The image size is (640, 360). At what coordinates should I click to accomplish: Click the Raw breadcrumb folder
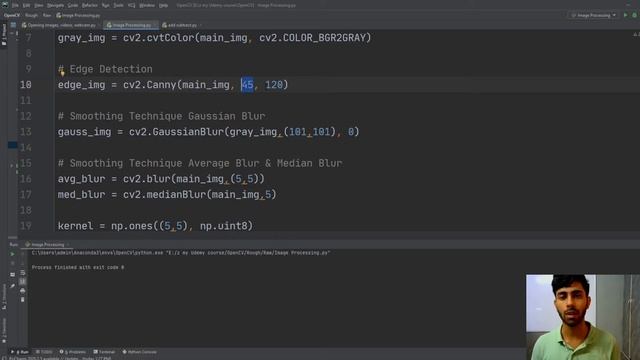click(x=47, y=15)
